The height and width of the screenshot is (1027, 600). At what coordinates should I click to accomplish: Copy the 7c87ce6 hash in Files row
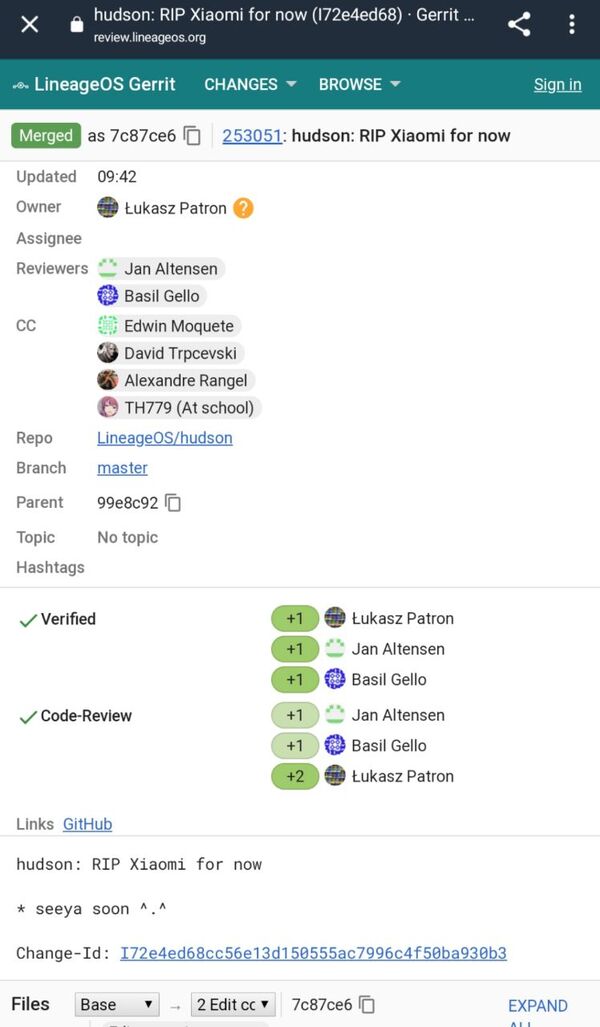tap(367, 1004)
